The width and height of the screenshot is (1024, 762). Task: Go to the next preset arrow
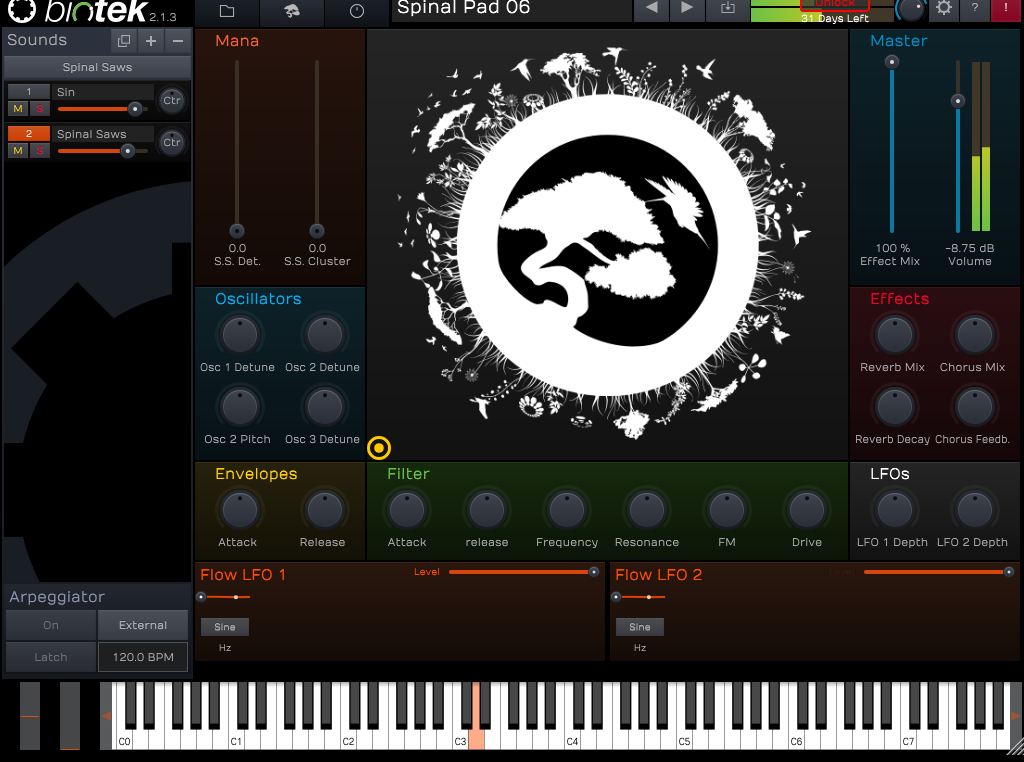tap(687, 9)
